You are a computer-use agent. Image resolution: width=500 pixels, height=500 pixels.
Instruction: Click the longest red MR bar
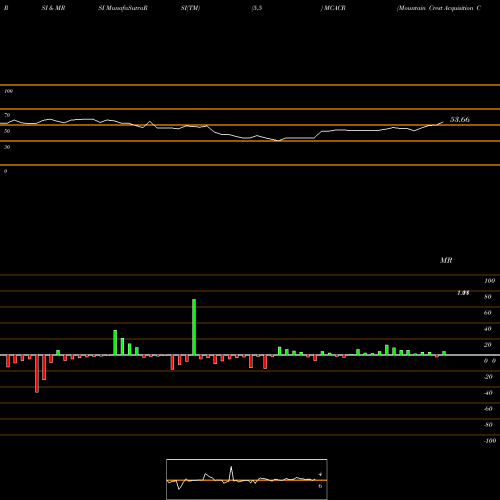(x=37, y=374)
